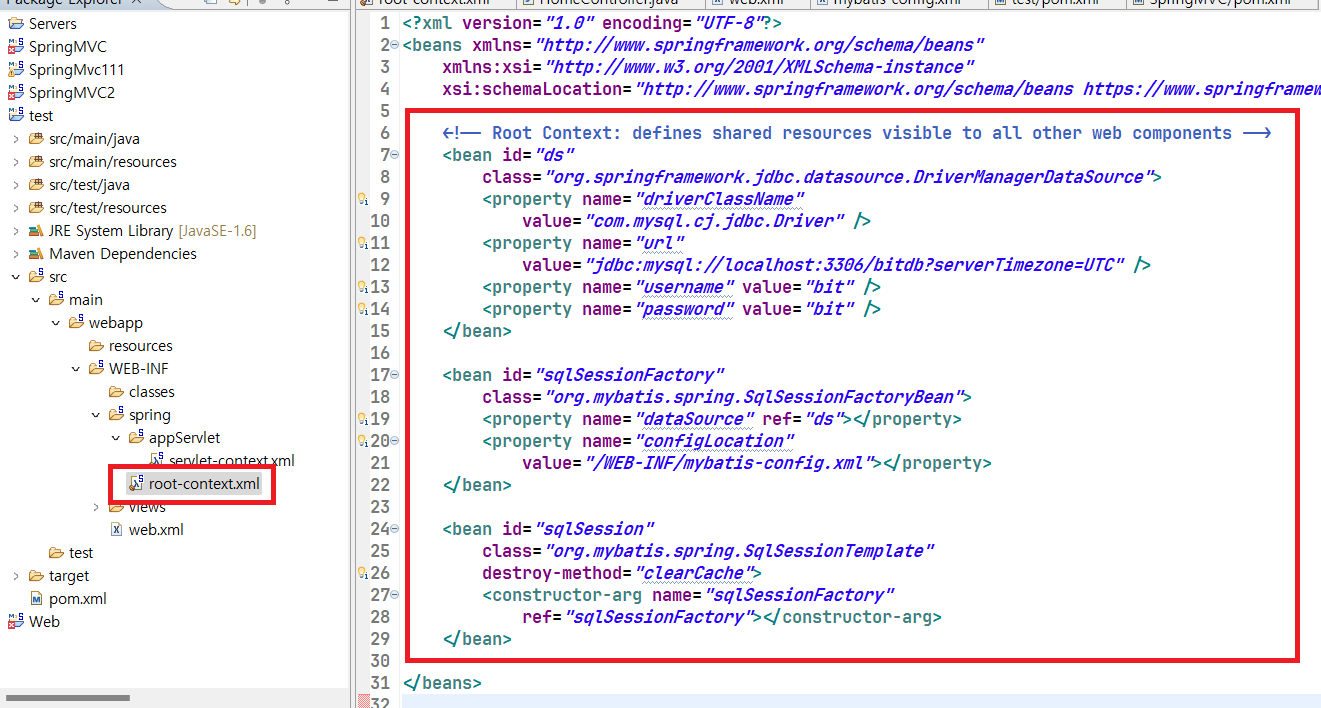1321x708 pixels.
Task: Collapse the webapp folder node
Action: point(55,322)
